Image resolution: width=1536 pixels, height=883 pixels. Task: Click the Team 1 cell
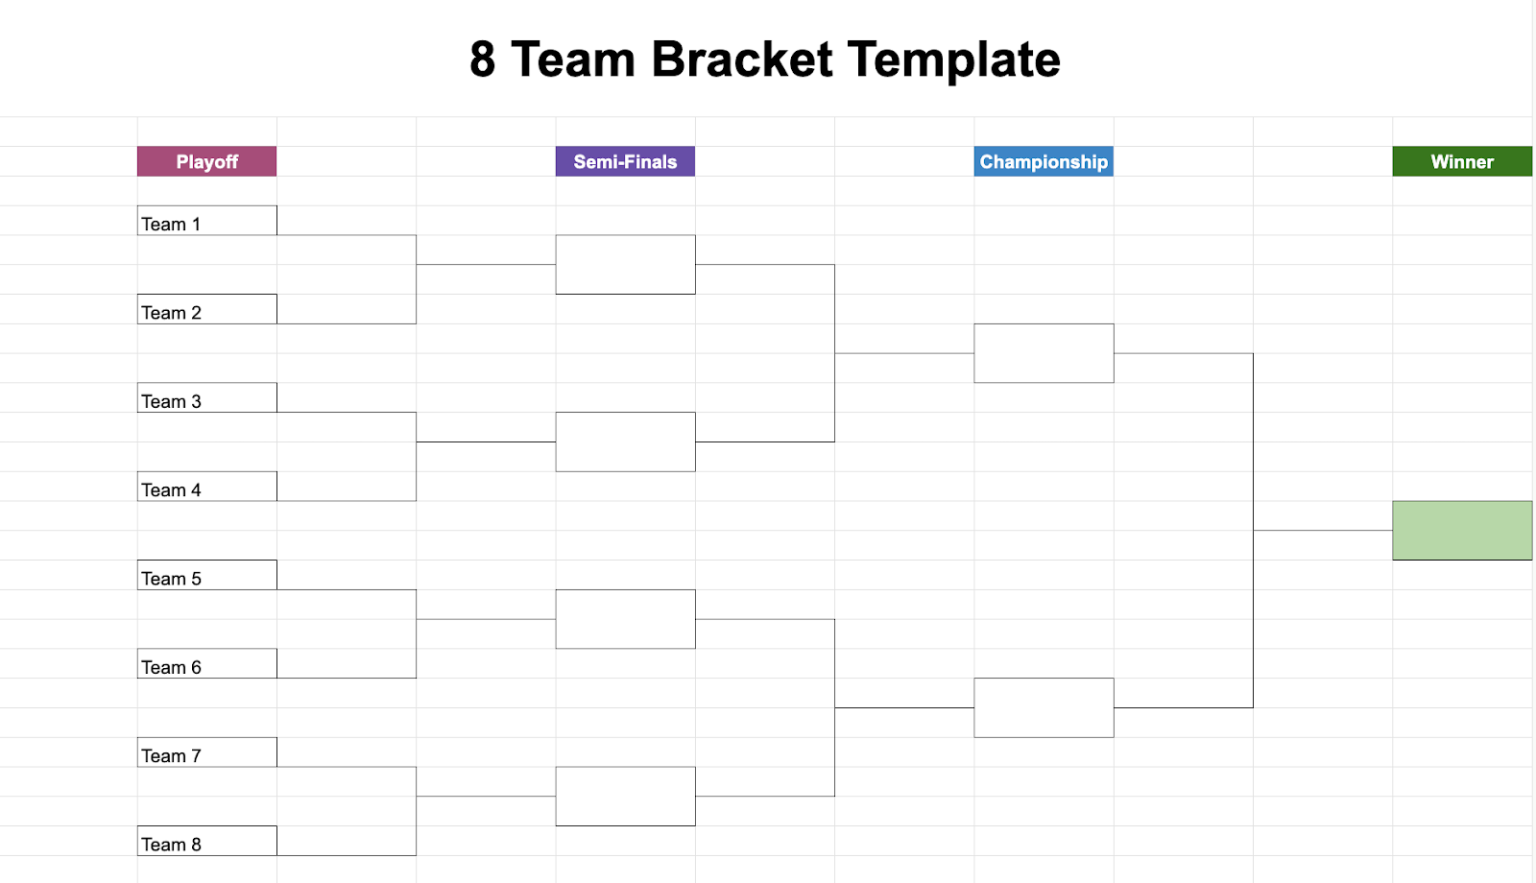click(x=207, y=221)
